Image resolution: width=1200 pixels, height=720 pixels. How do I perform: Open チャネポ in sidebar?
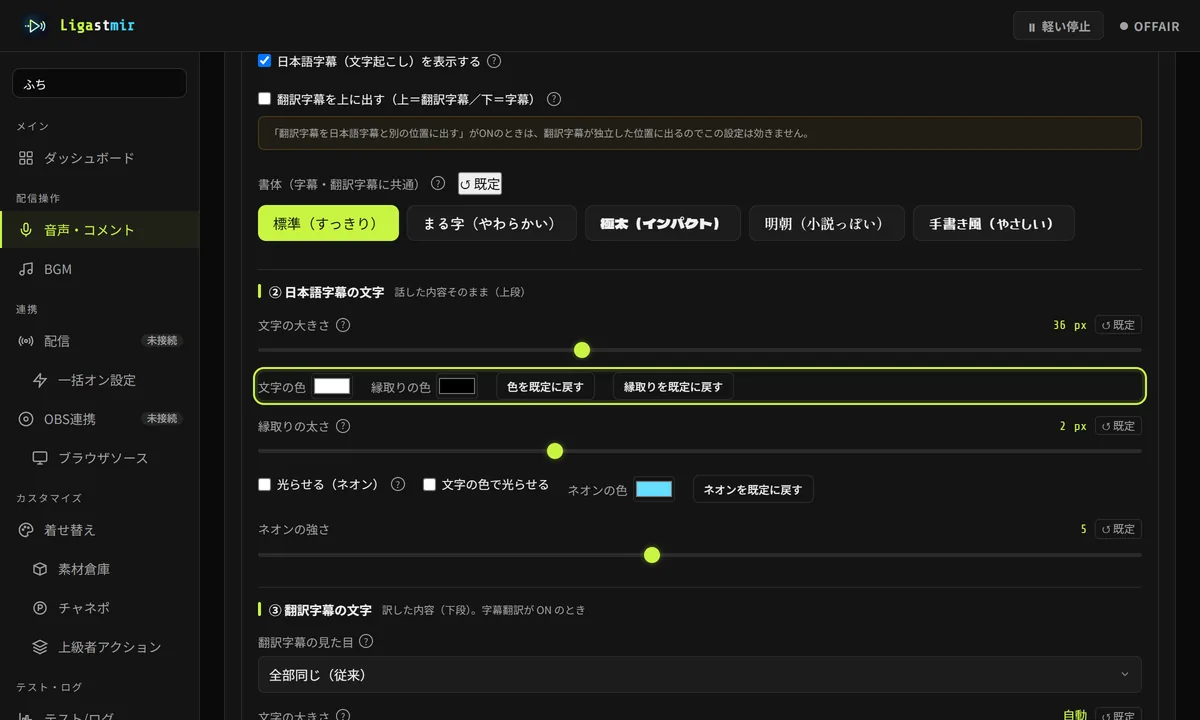(100, 608)
